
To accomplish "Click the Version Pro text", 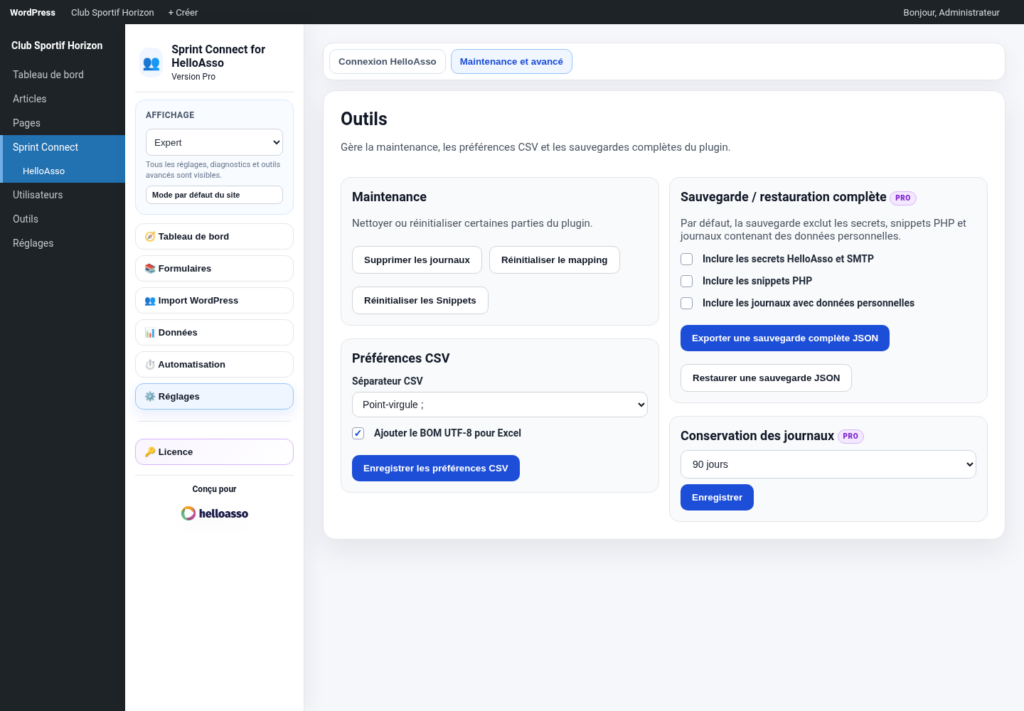I will (x=193, y=76).
